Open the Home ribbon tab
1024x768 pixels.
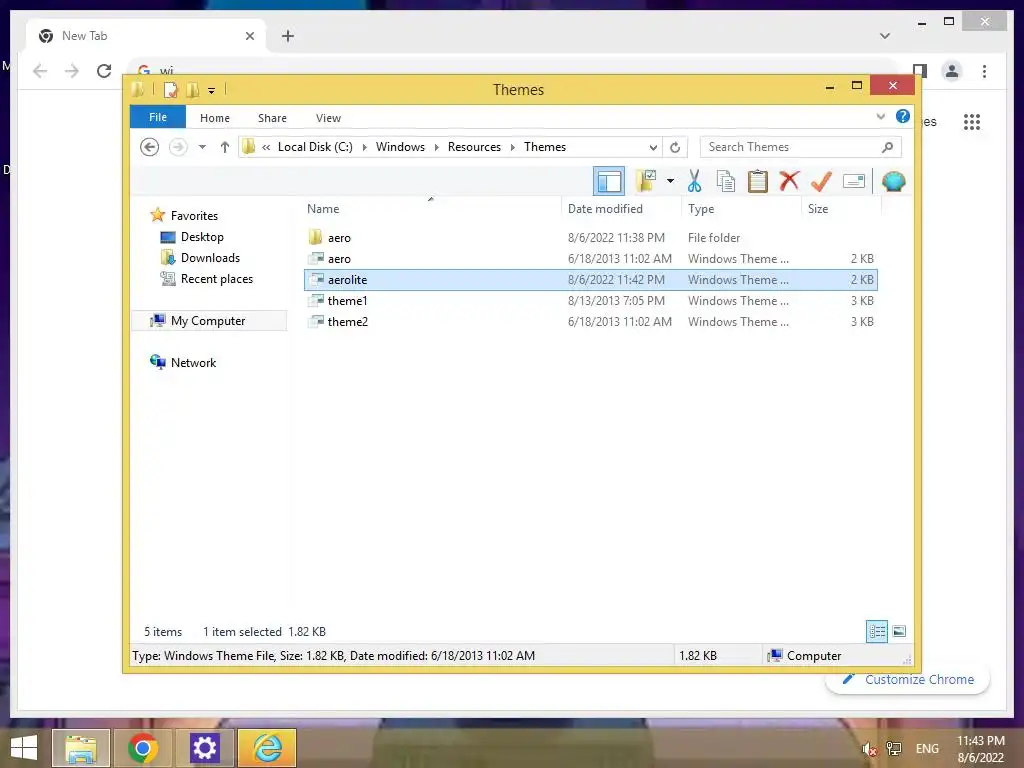[x=215, y=118]
